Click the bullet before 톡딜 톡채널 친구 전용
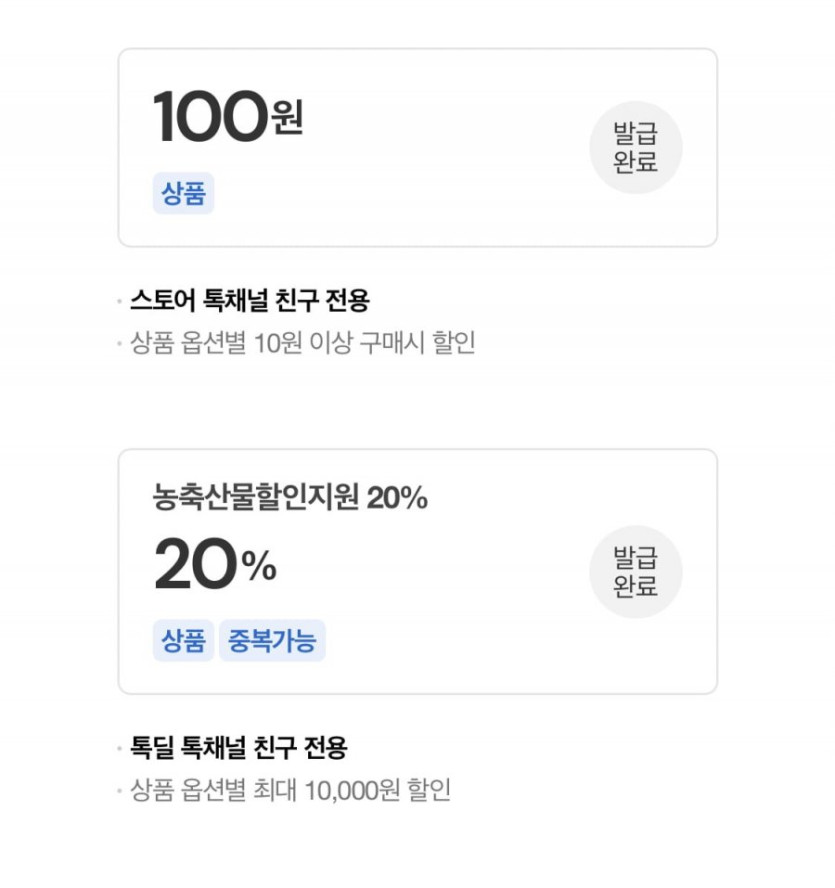The image size is (835, 888). [120, 748]
